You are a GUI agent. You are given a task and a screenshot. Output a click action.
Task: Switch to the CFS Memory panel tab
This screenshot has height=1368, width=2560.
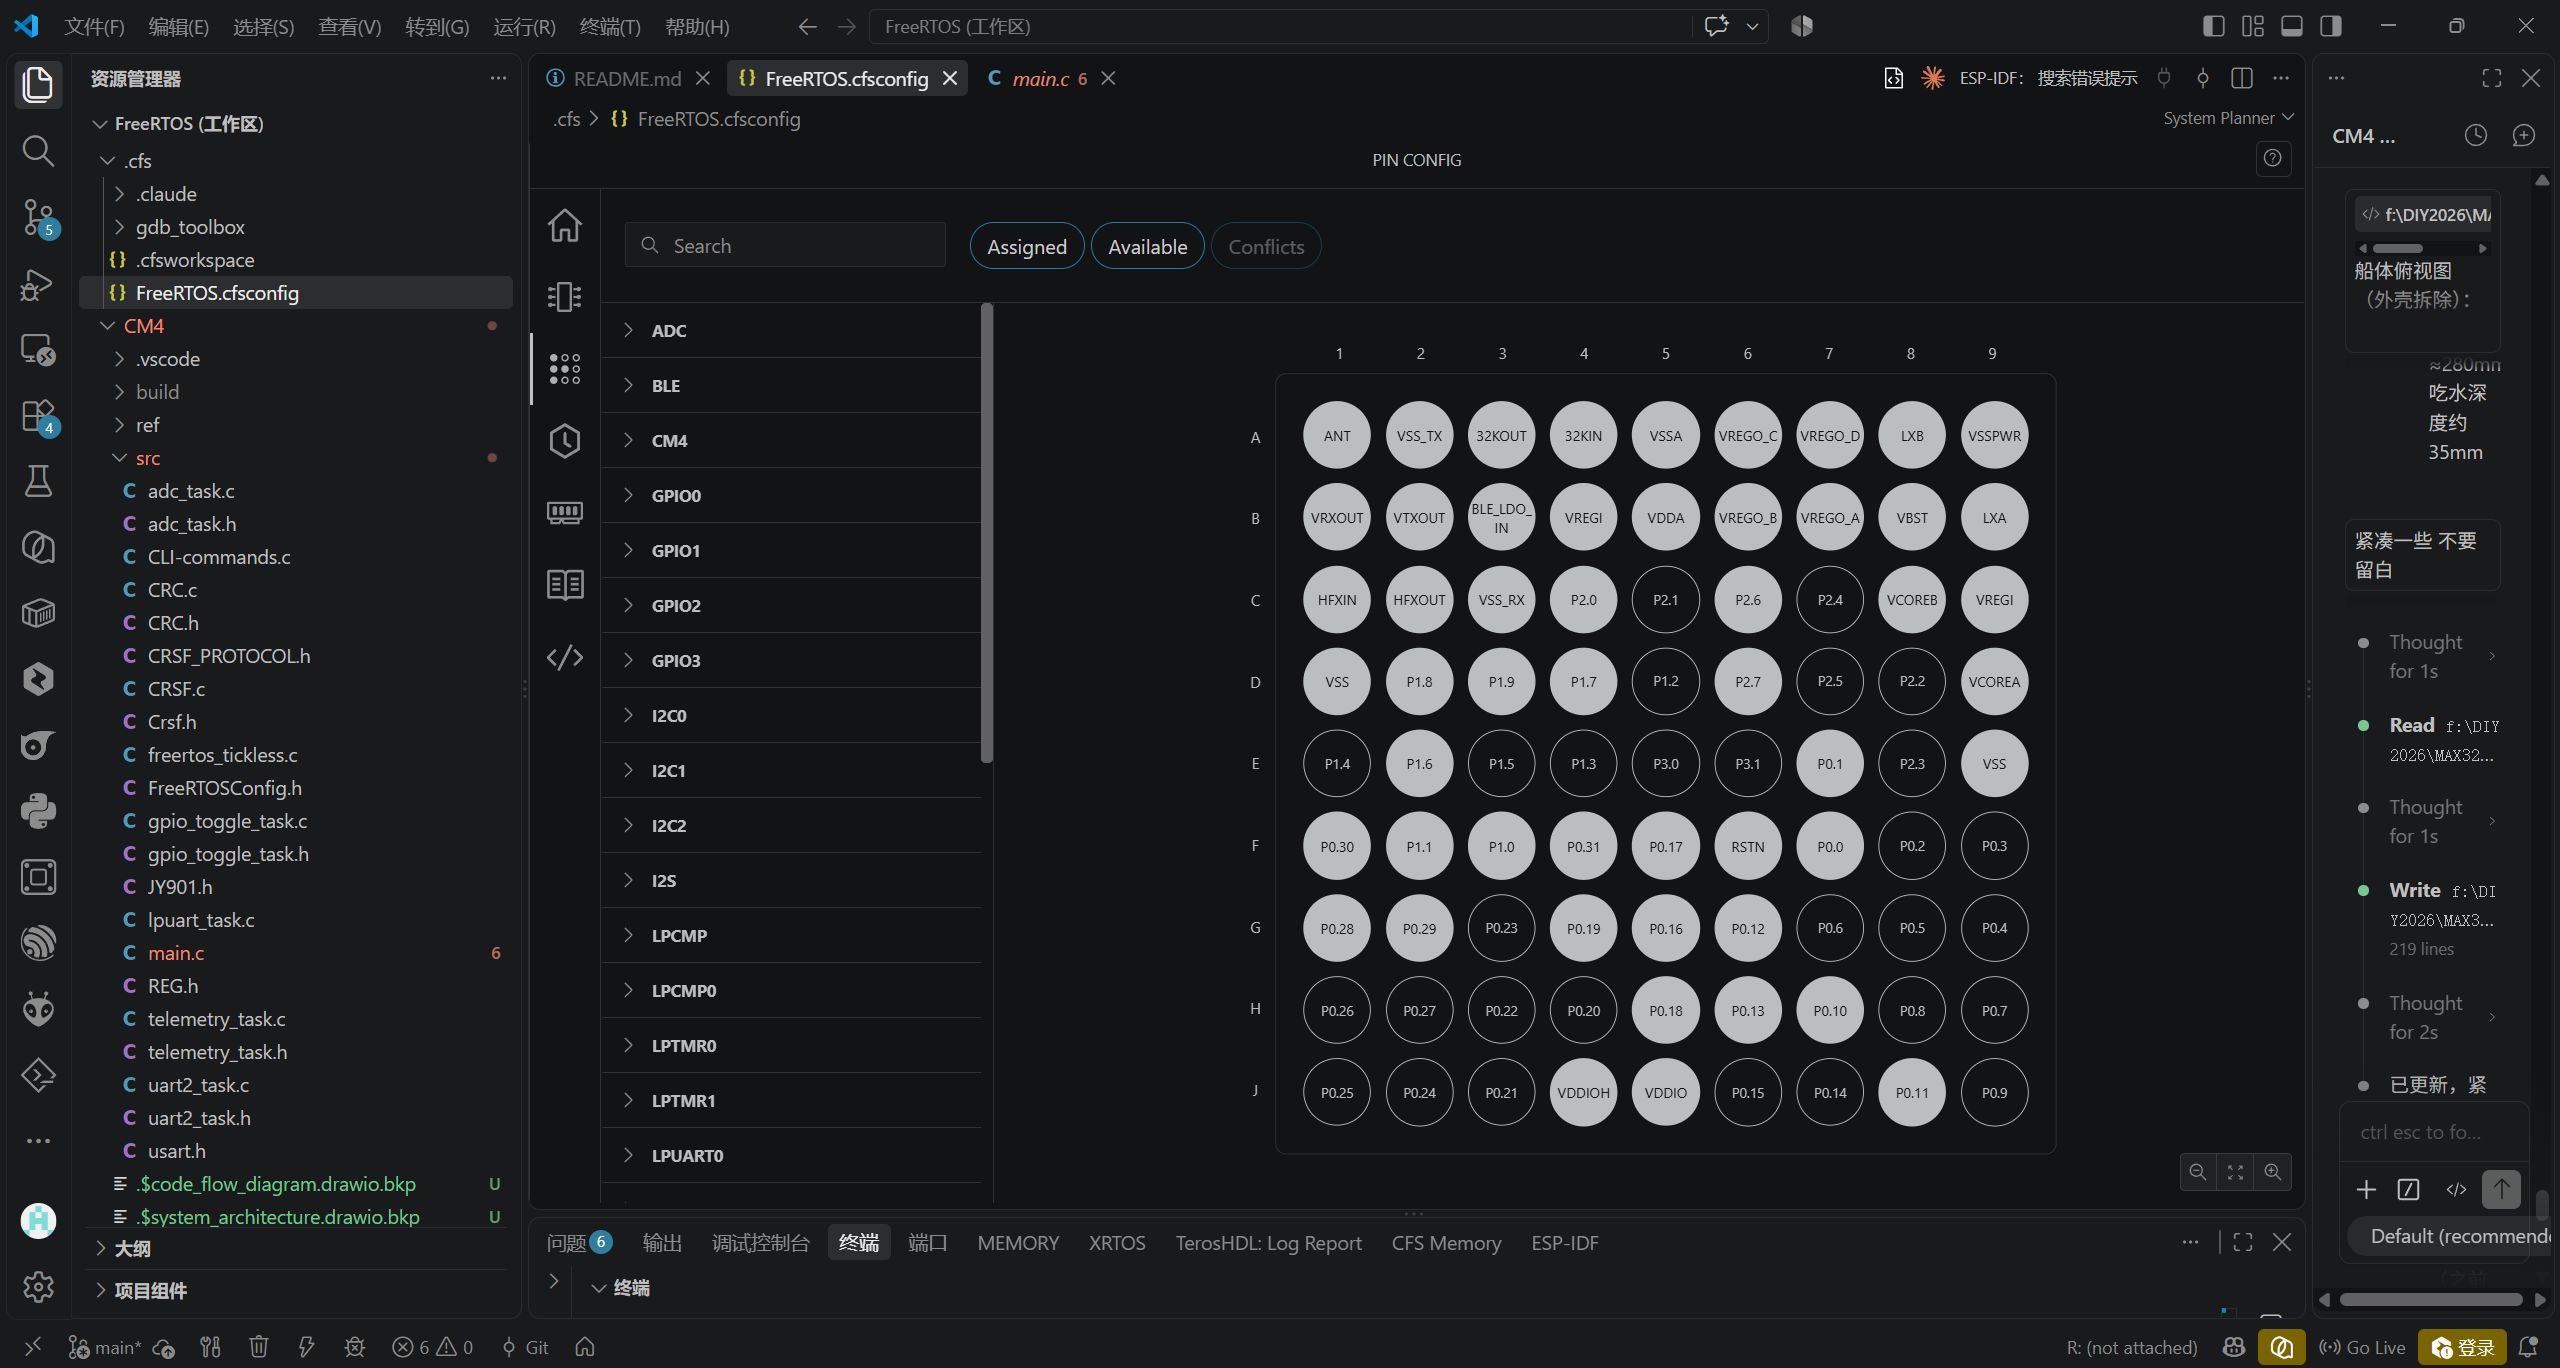point(1446,1242)
